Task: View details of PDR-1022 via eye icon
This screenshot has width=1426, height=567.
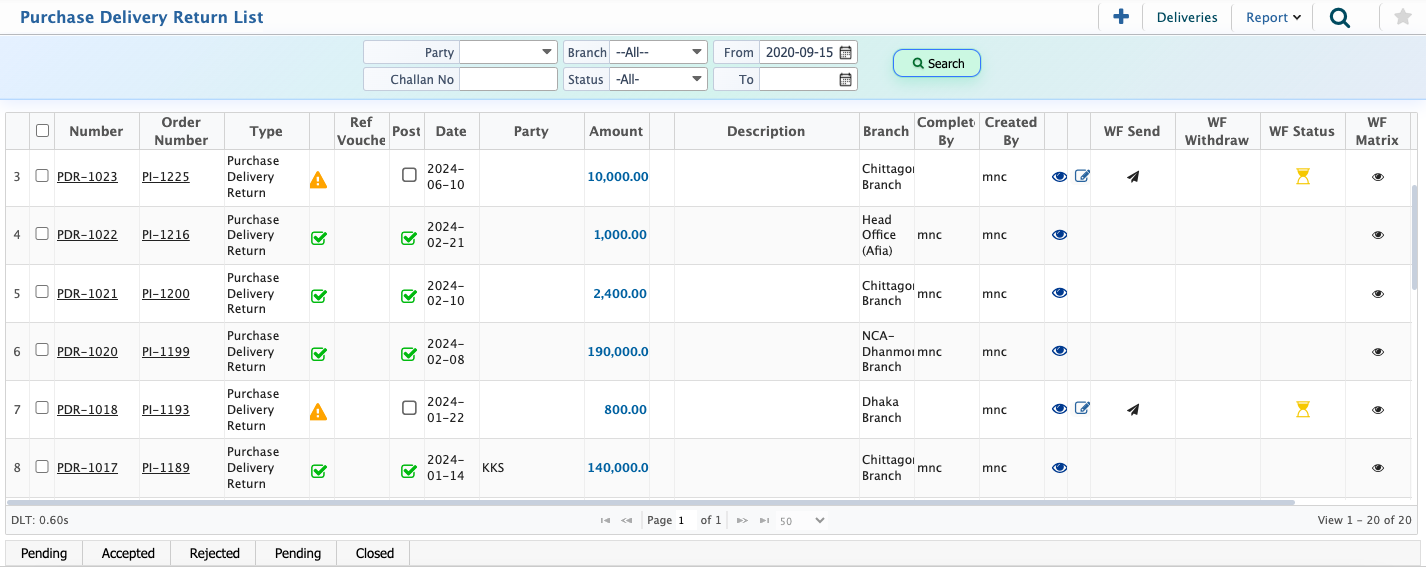Action: tap(1059, 235)
